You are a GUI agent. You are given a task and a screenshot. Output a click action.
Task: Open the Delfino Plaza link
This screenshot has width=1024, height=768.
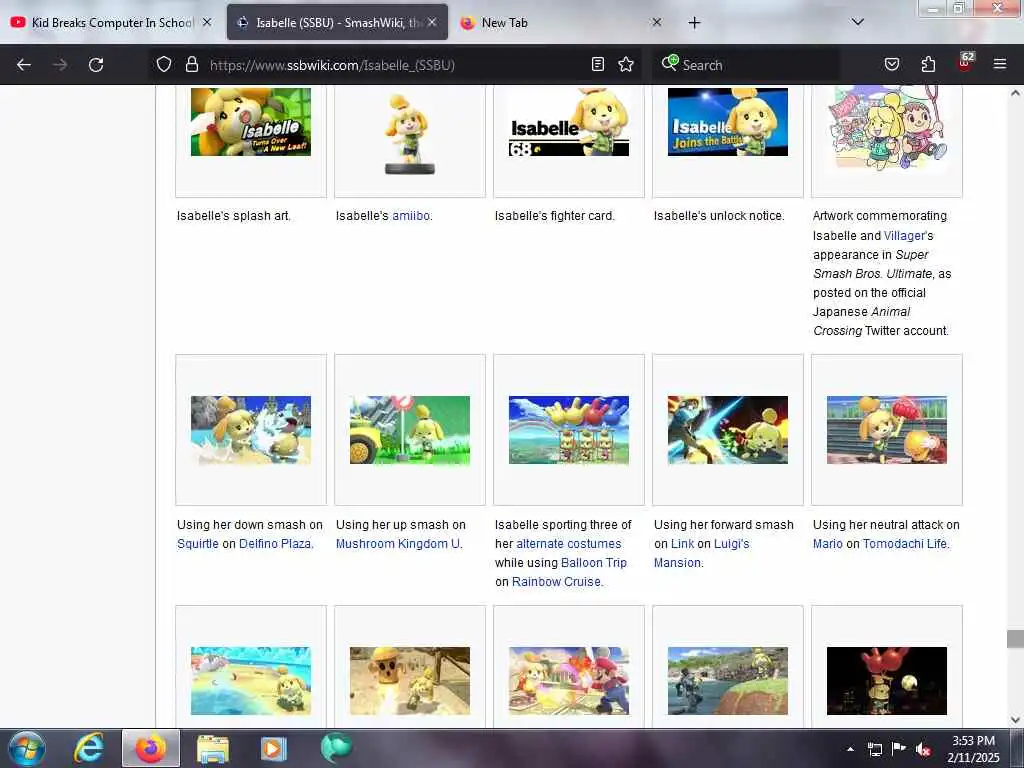pos(275,543)
